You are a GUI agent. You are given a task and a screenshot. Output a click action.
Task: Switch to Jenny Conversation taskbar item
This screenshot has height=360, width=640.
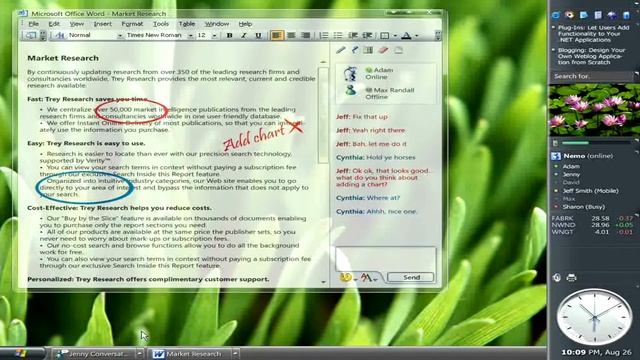pos(93,353)
